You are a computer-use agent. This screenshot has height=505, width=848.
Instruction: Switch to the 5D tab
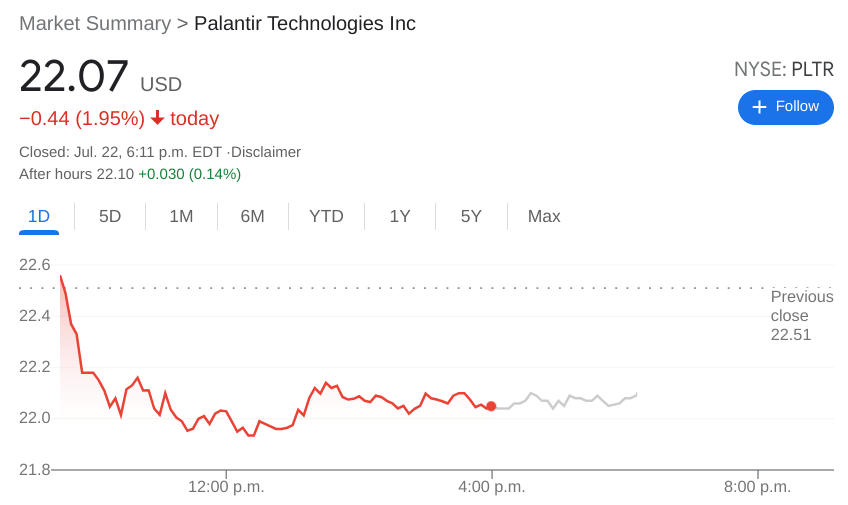(x=110, y=216)
